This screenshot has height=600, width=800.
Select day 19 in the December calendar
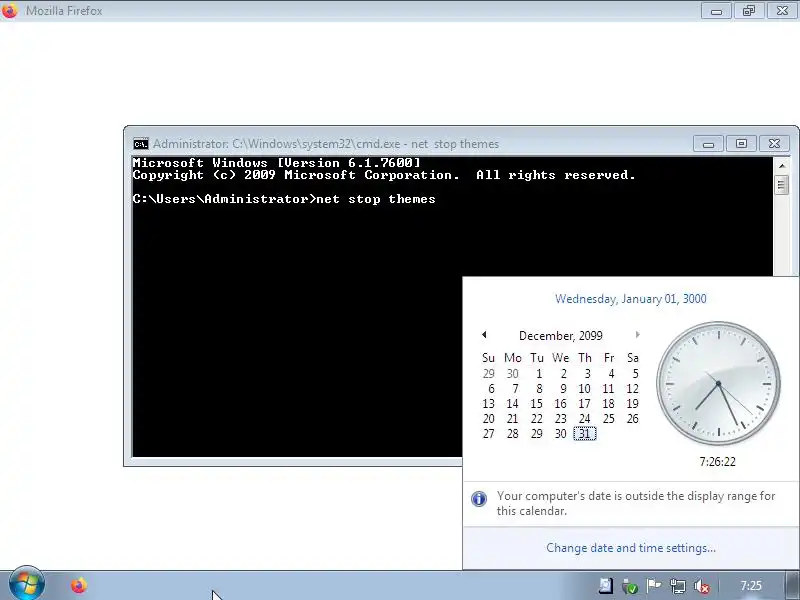coord(633,404)
